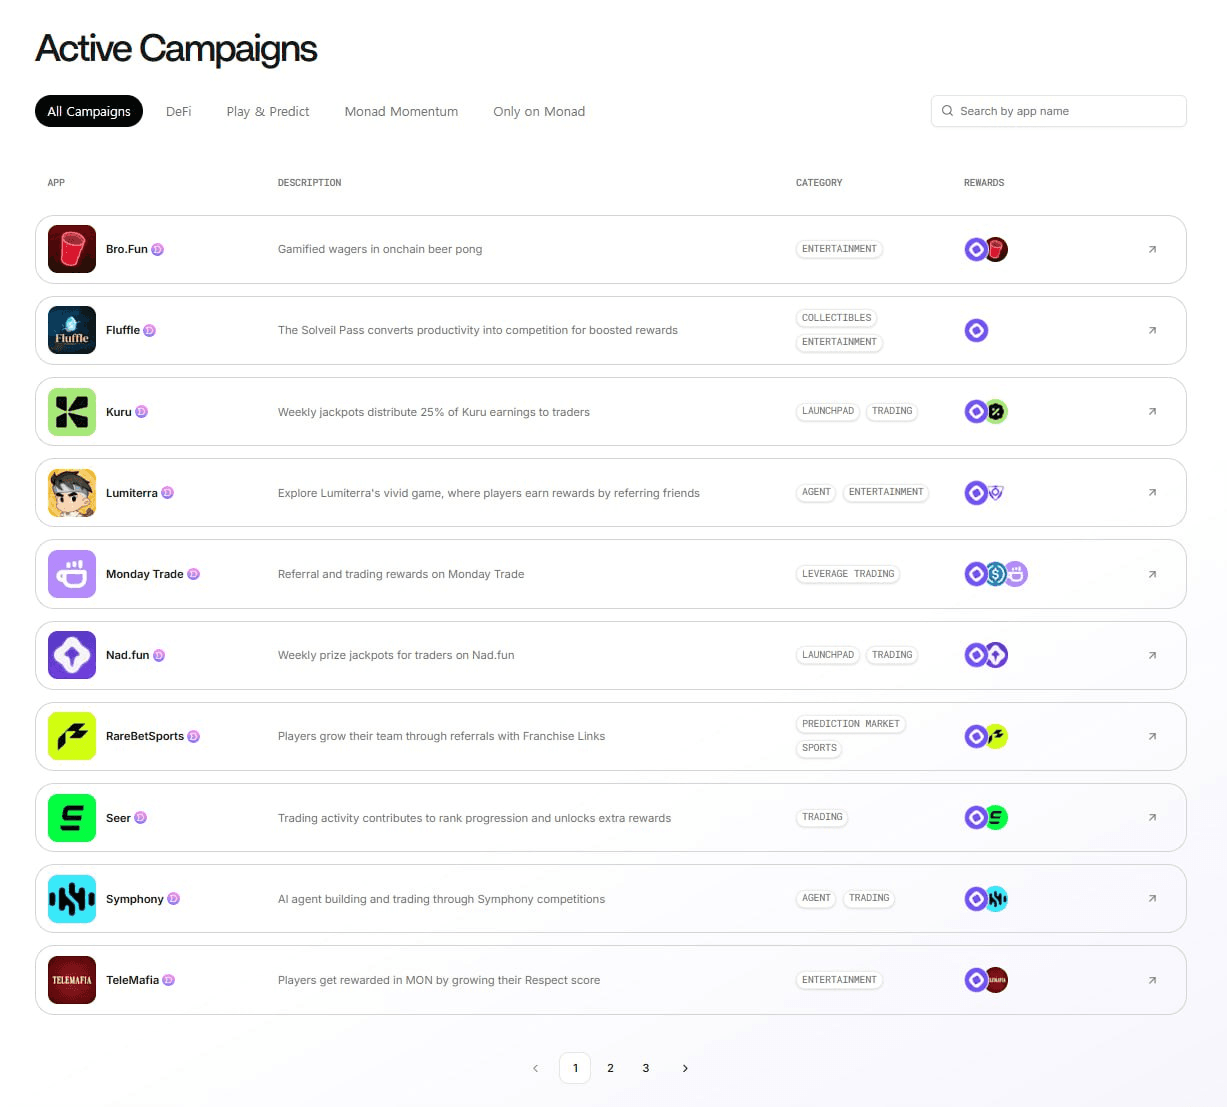Switch to the DeFi tab
Image resolution: width=1227 pixels, height=1107 pixels.
(178, 111)
